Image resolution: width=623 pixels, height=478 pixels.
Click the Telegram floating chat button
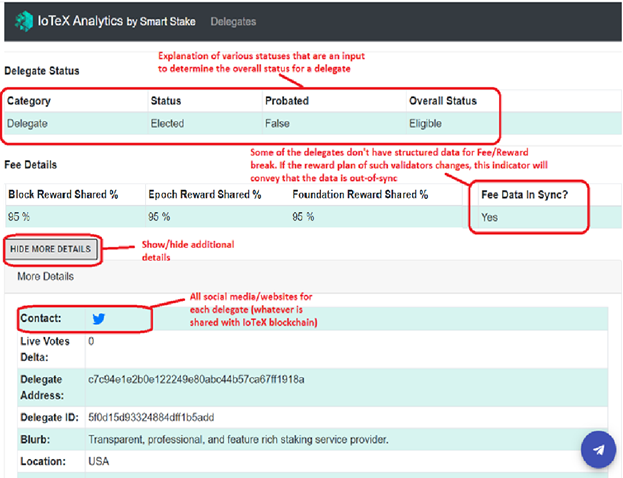point(598,449)
